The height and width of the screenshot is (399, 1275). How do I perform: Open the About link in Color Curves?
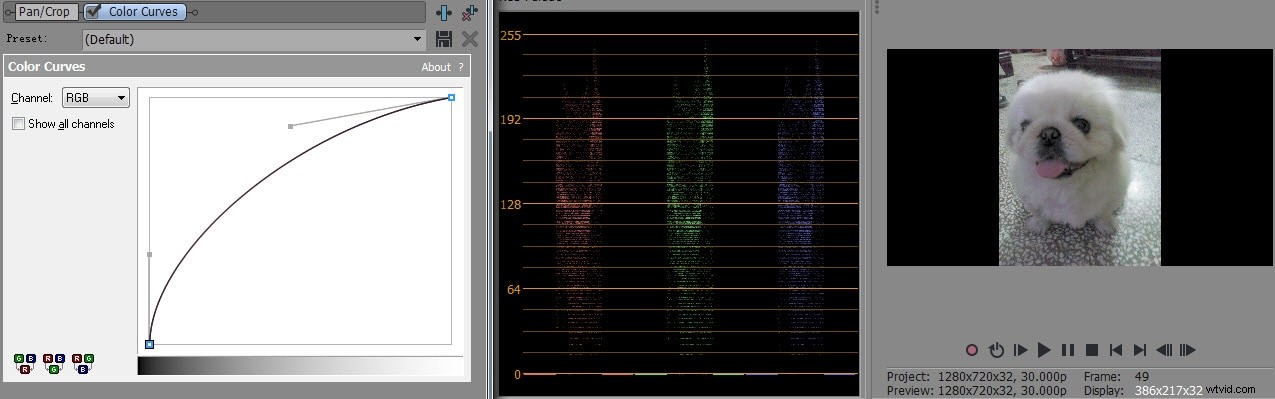[x=436, y=67]
